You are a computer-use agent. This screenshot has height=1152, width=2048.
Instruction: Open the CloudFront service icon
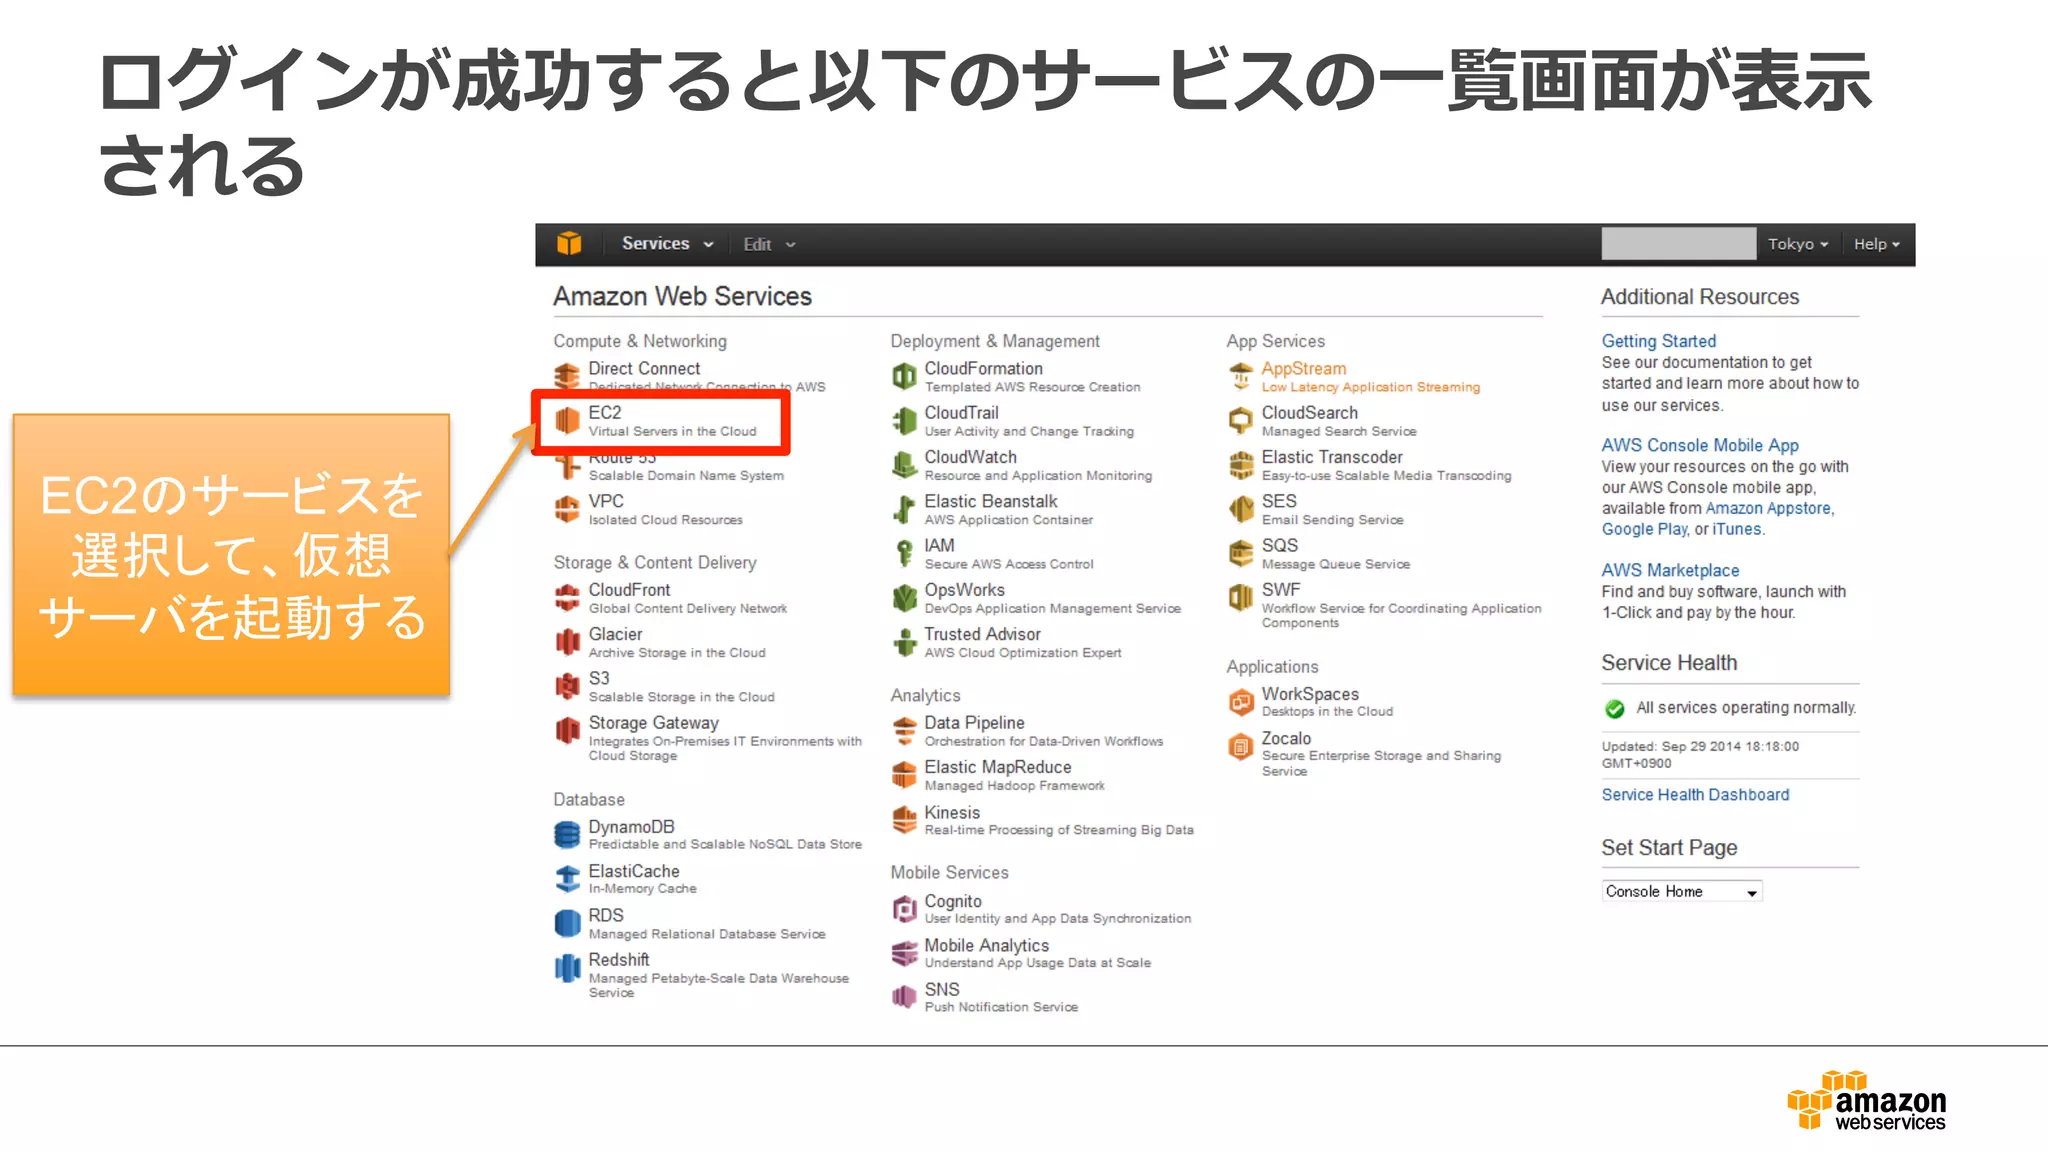coord(567,597)
